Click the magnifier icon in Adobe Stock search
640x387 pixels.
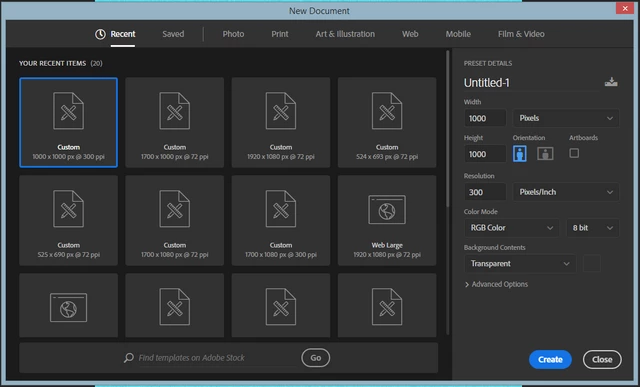(x=129, y=358)
